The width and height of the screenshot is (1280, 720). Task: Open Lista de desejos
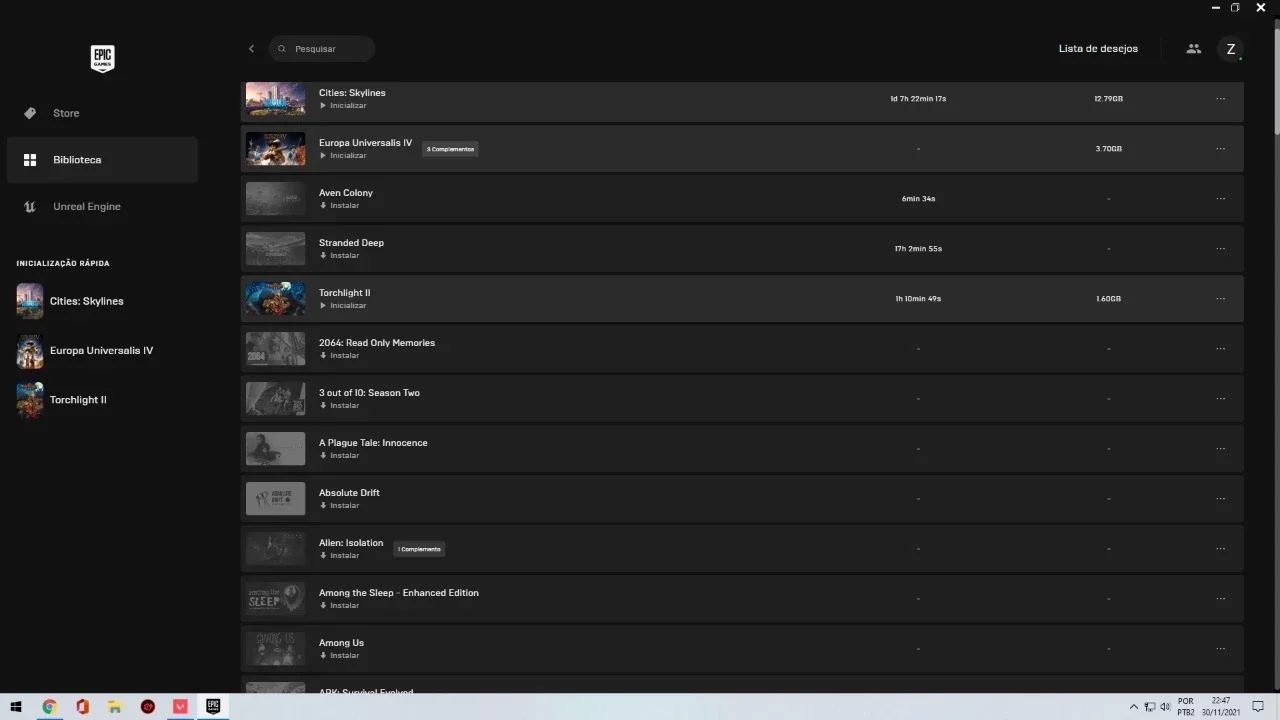click(x=1098, y=49)
